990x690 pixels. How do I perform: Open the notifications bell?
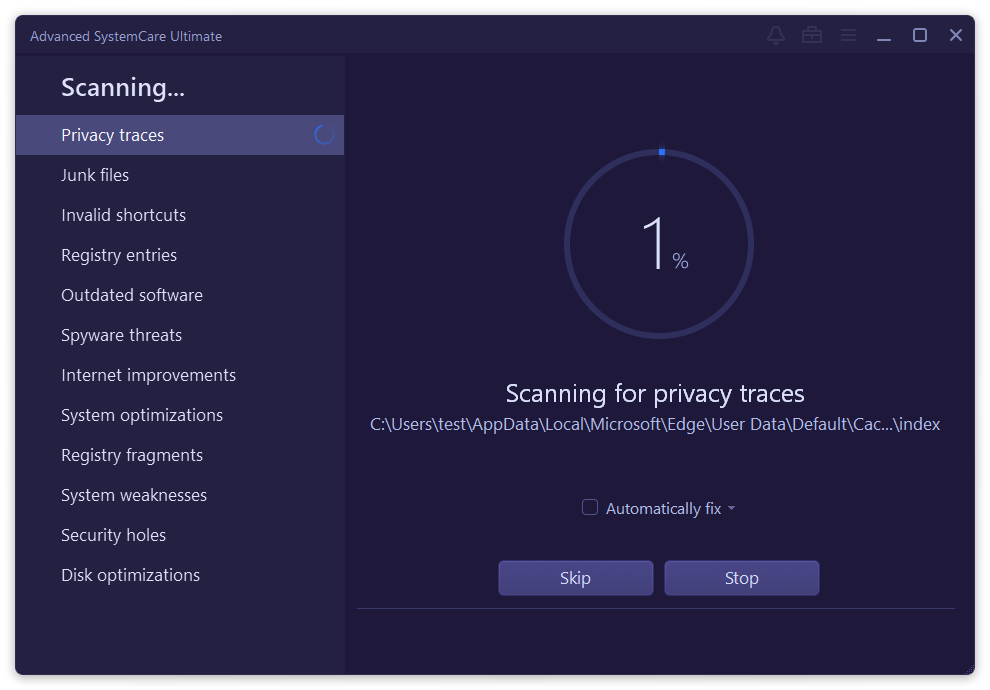click(775, 35)
